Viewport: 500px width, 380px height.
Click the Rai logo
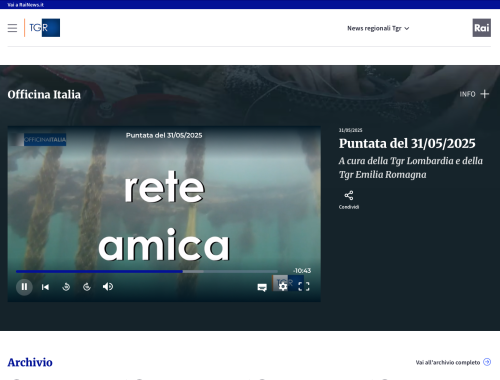[482, 28]
